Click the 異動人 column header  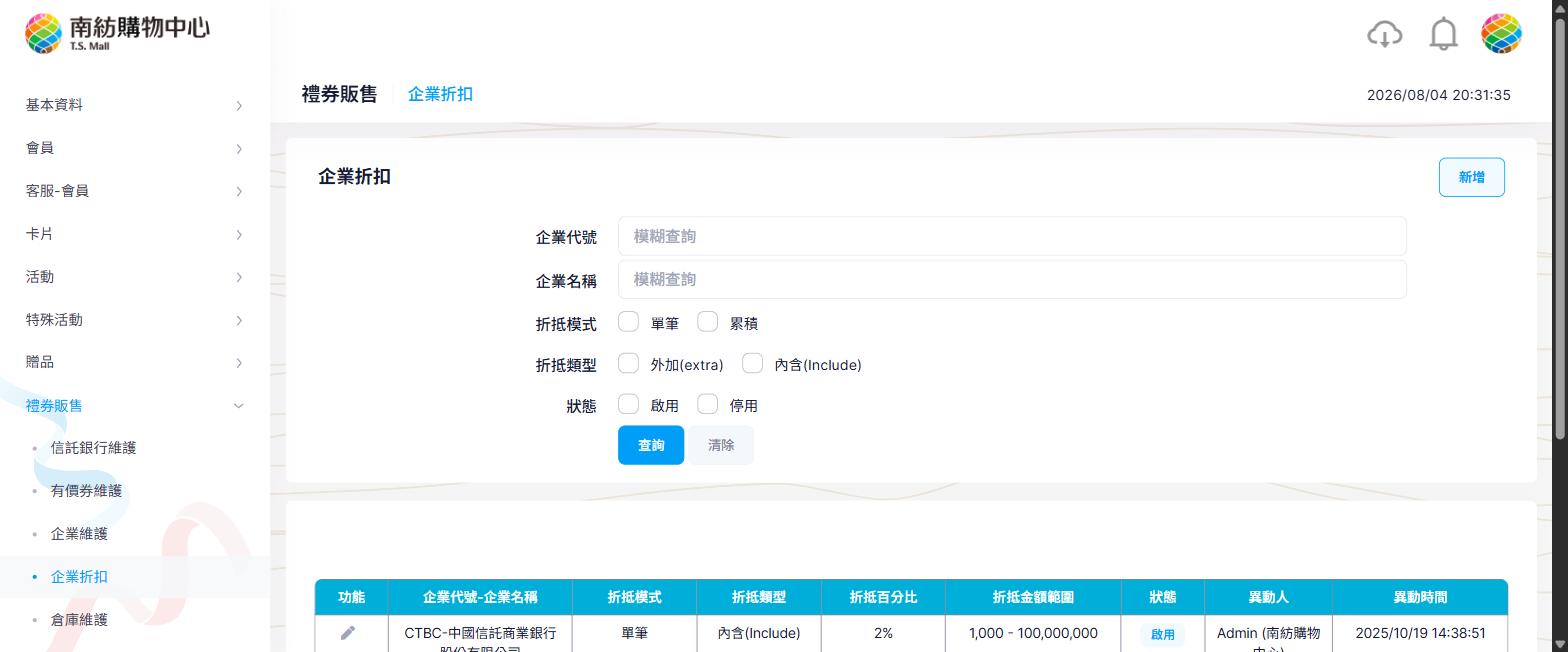coord(1268,597)
